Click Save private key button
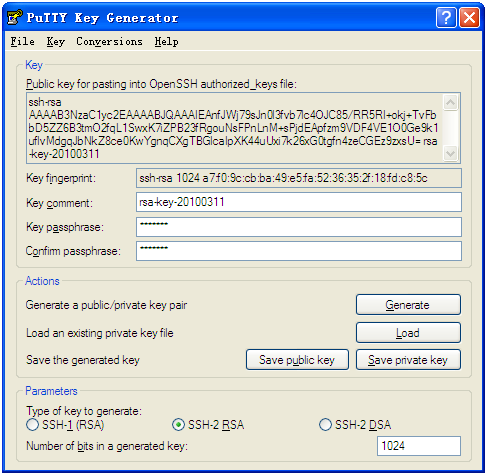 coord(408,360)
